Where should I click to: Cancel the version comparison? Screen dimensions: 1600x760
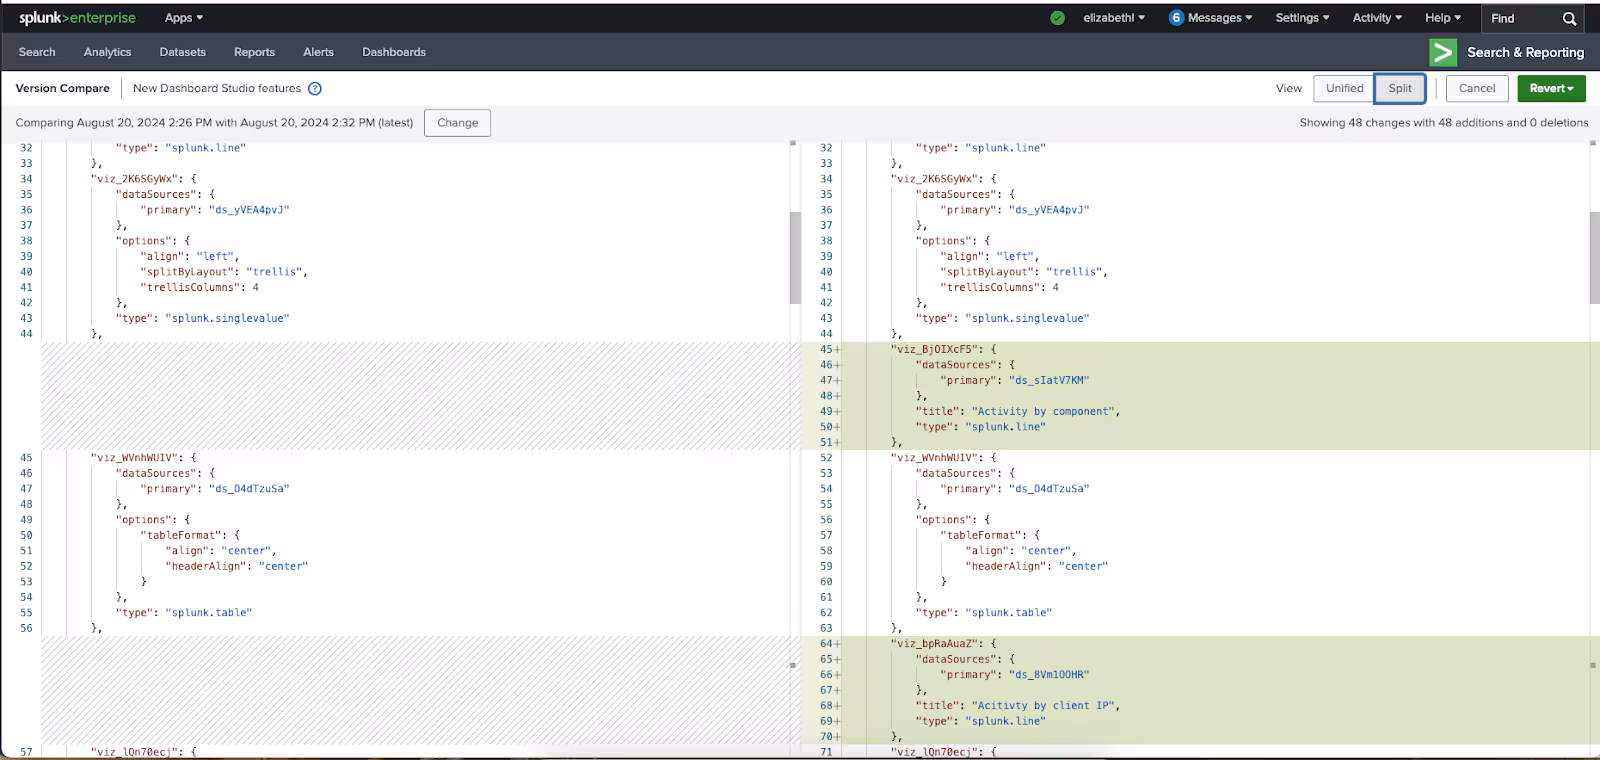1477,88
